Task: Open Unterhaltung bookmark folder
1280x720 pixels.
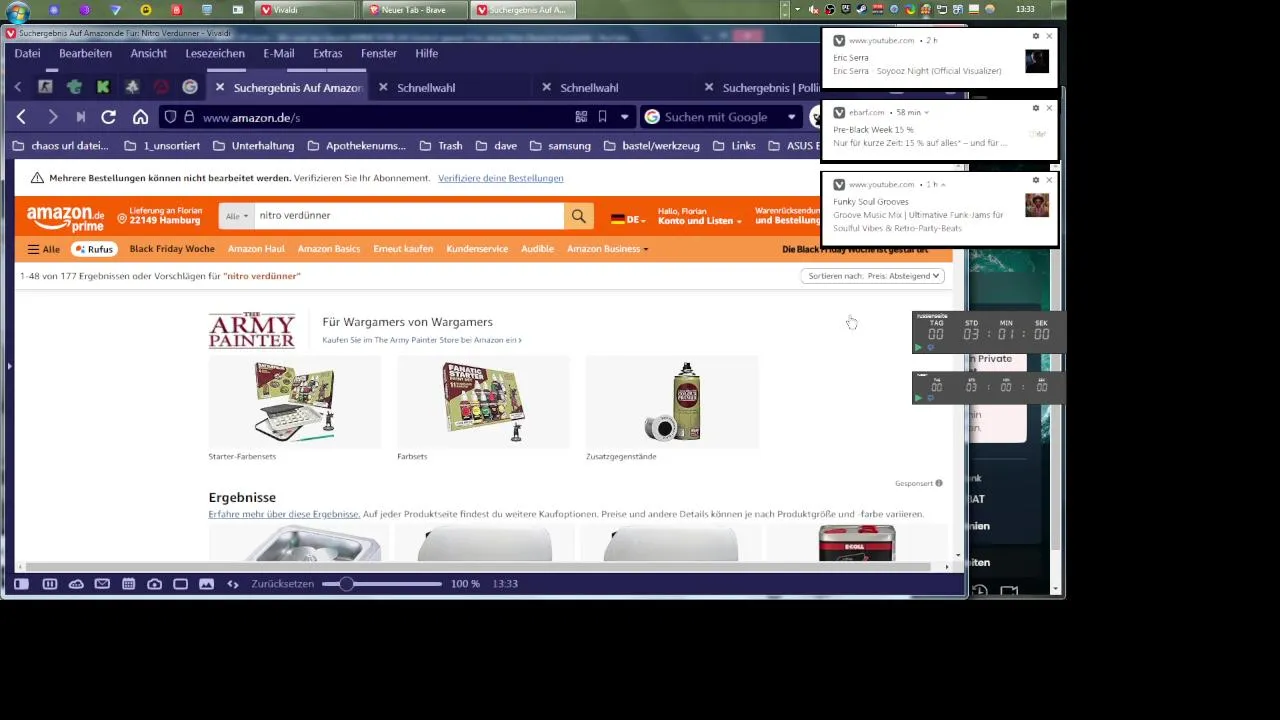Action: (253, 146)
